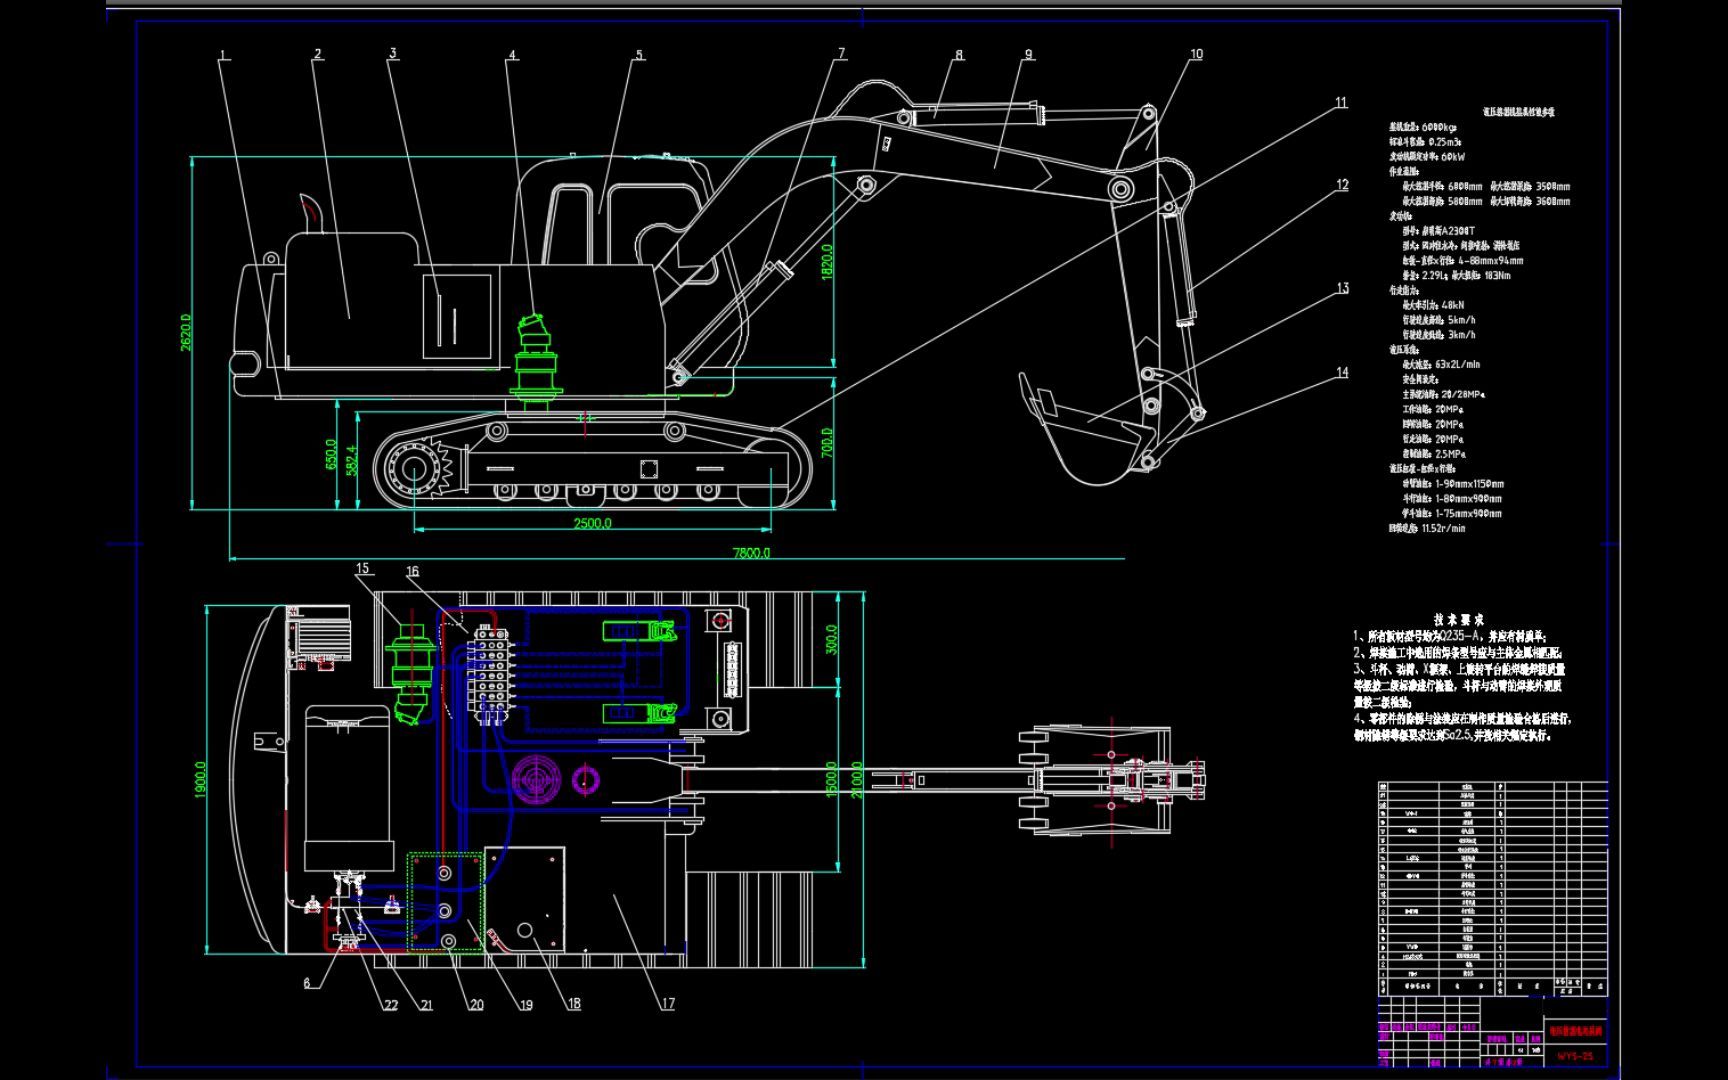
Task: Select part callout number 10
Action: (x=1196, y=54)
